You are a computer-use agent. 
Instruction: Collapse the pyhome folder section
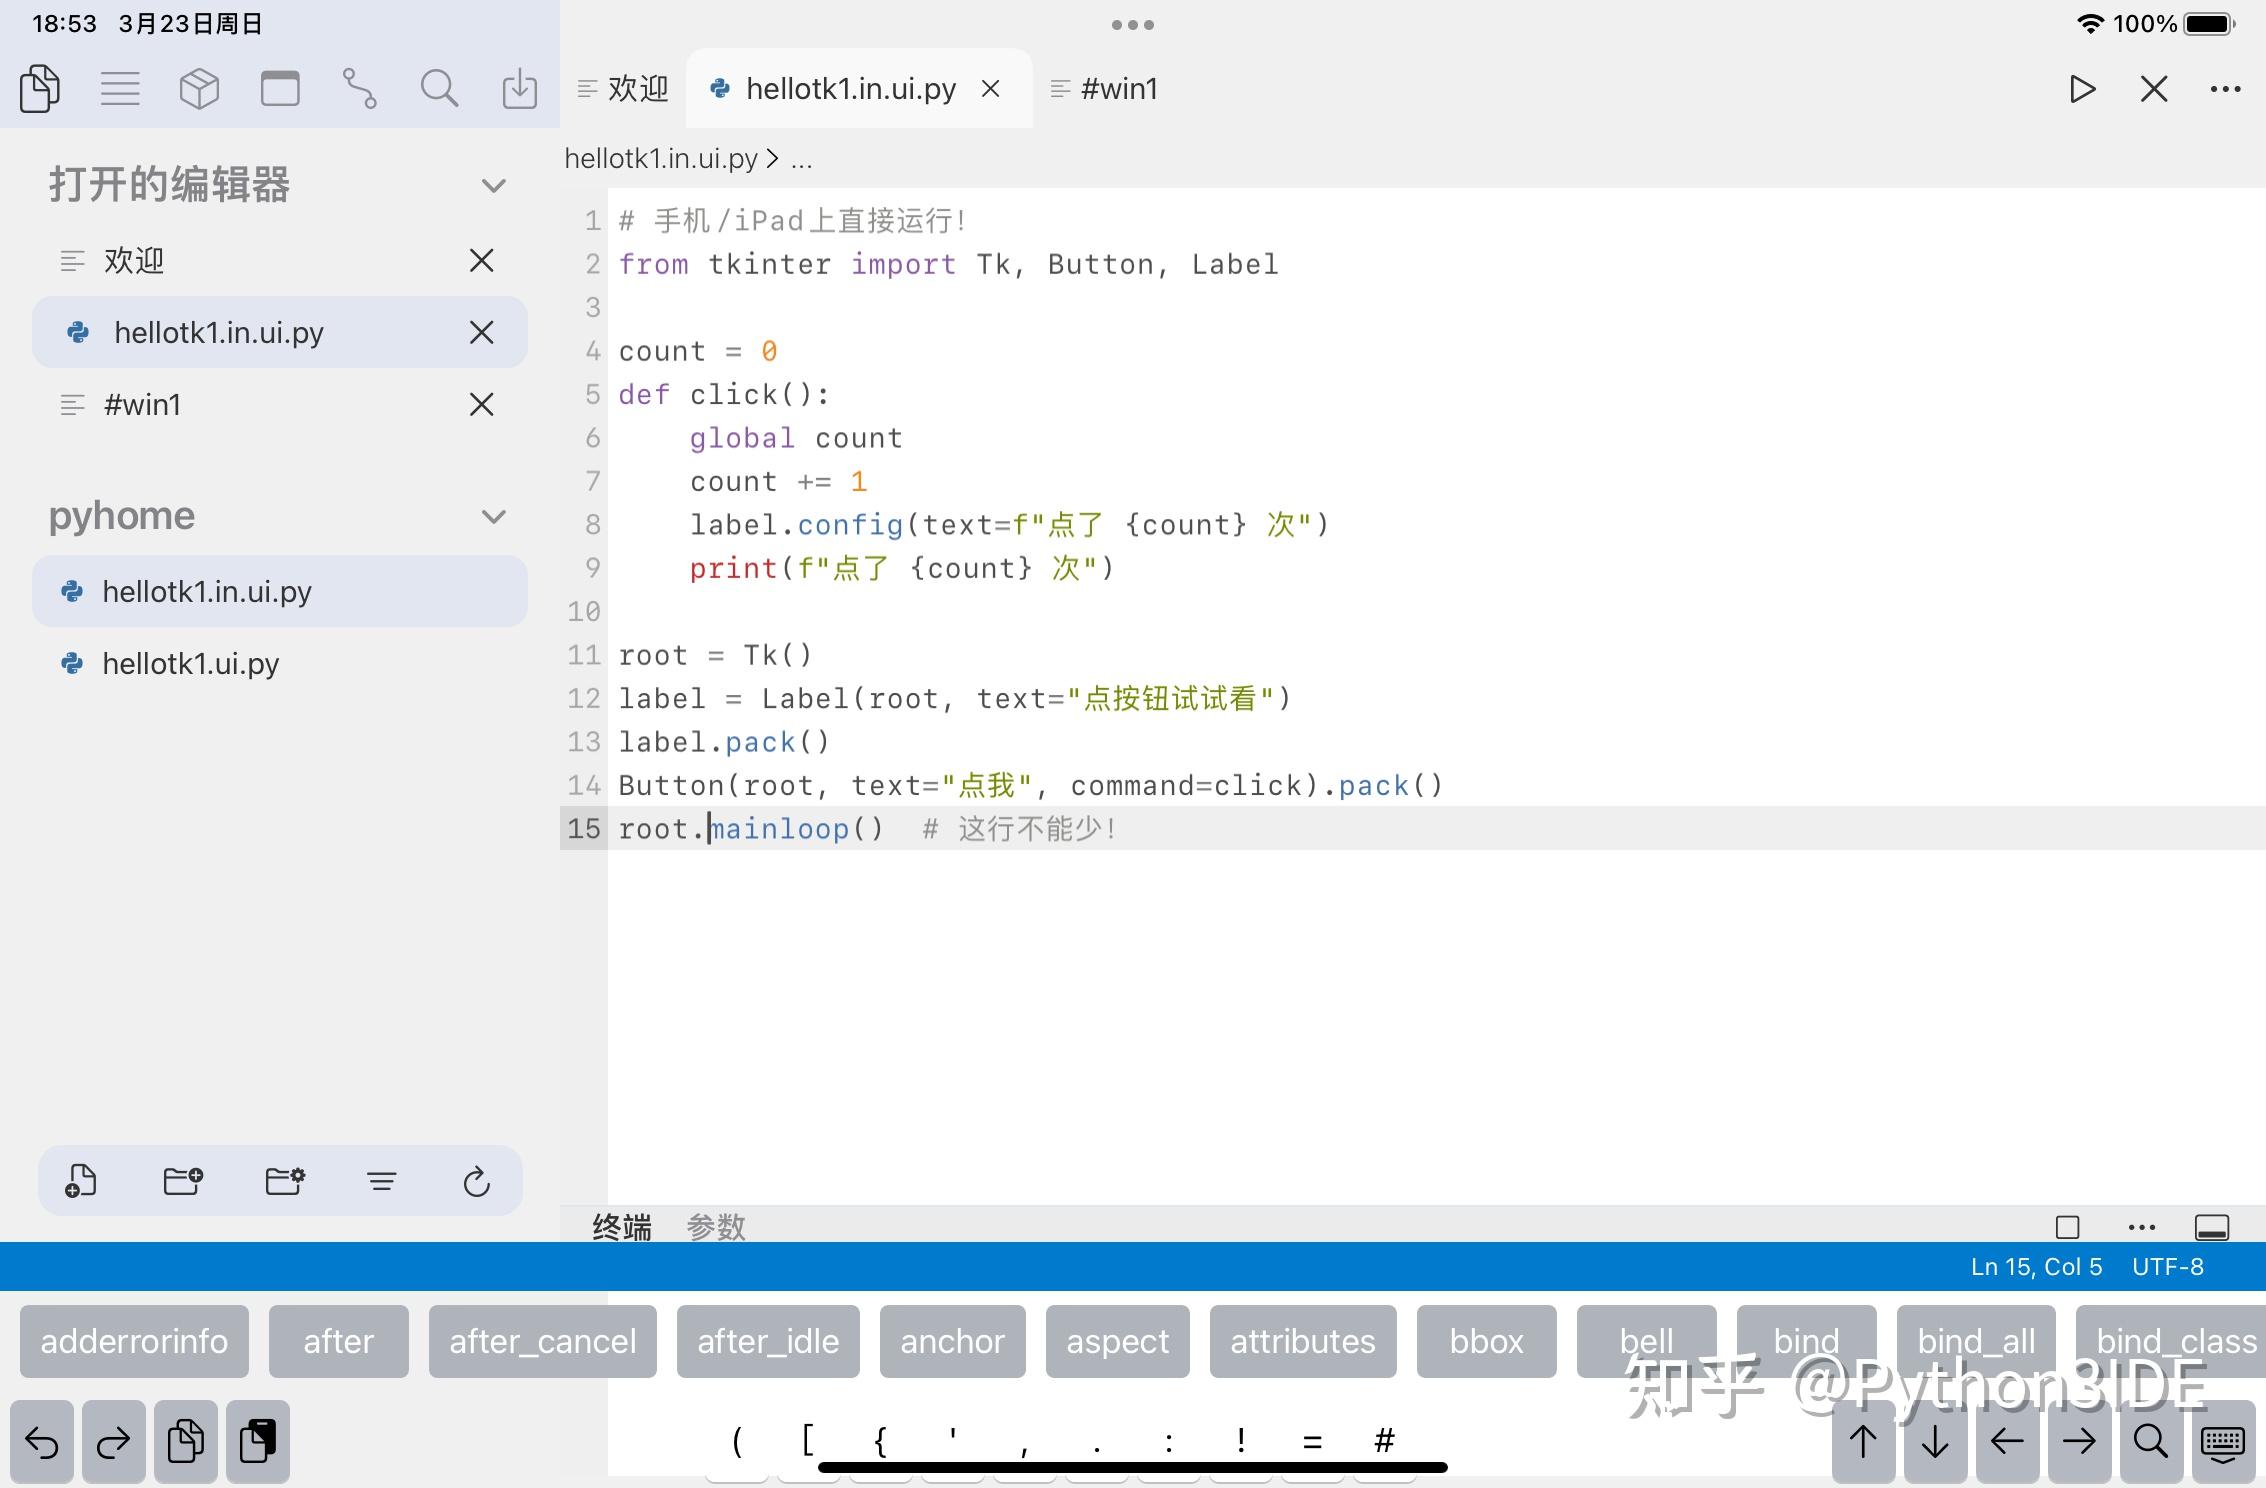click(x=492, y=516)
